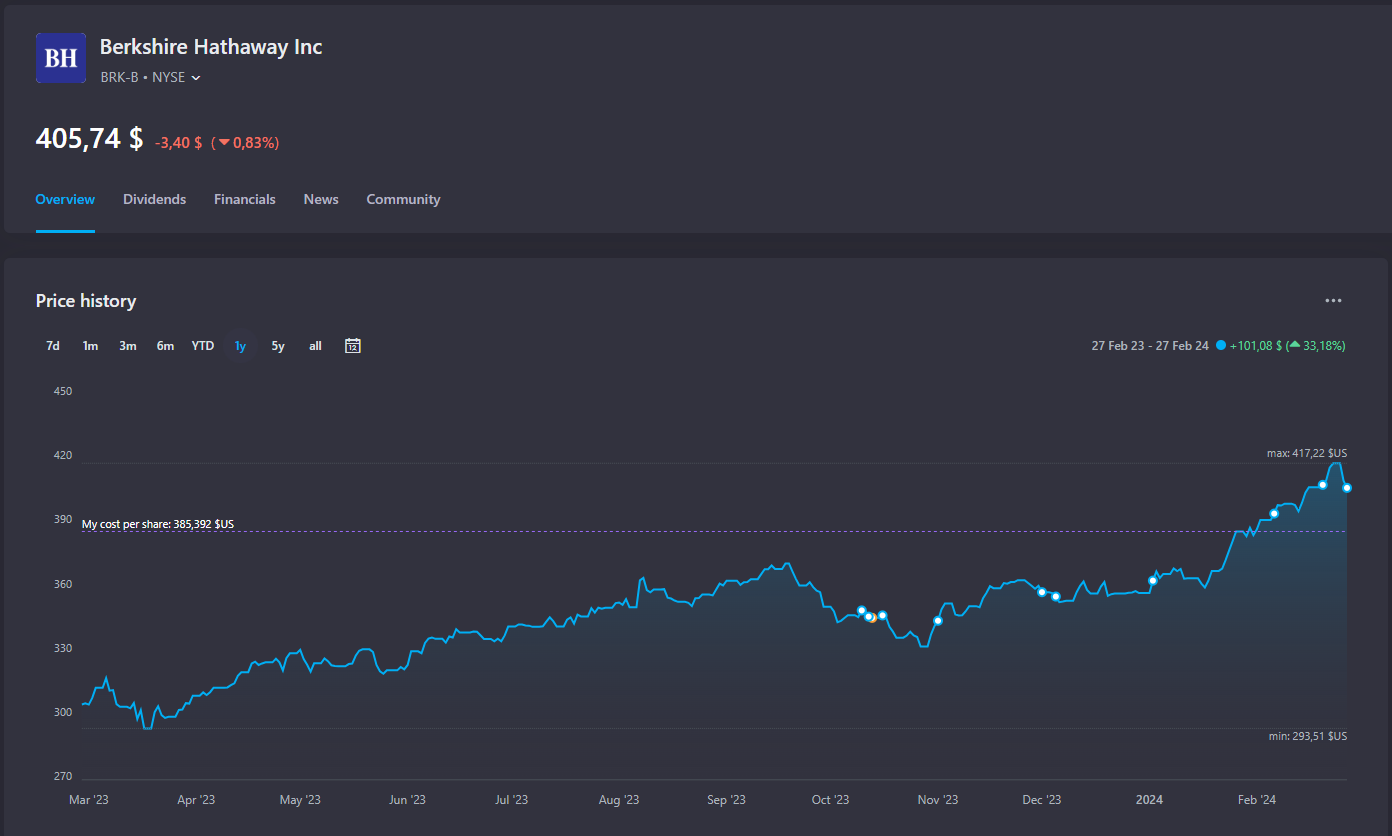Viewport: 1392px width, 836px height.
Task: Click the My cost per share label
Action: point(158,524)
